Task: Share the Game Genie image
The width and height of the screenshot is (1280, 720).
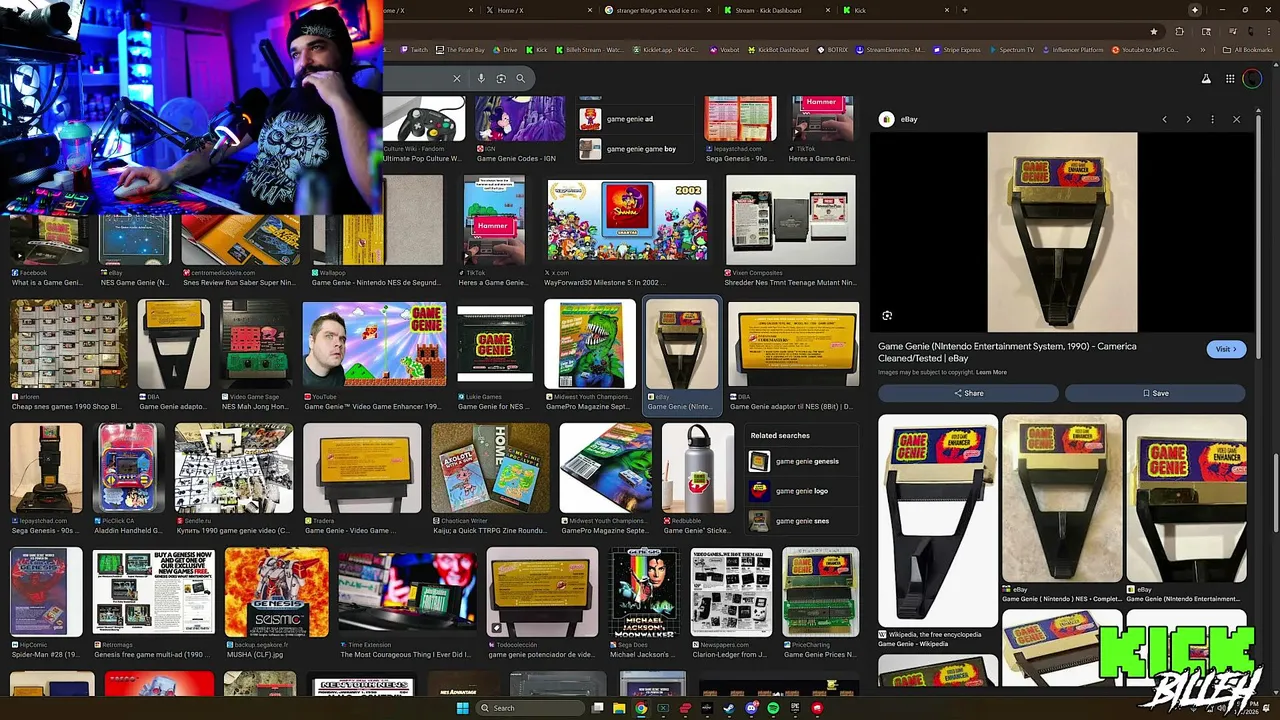Action: 968,393
